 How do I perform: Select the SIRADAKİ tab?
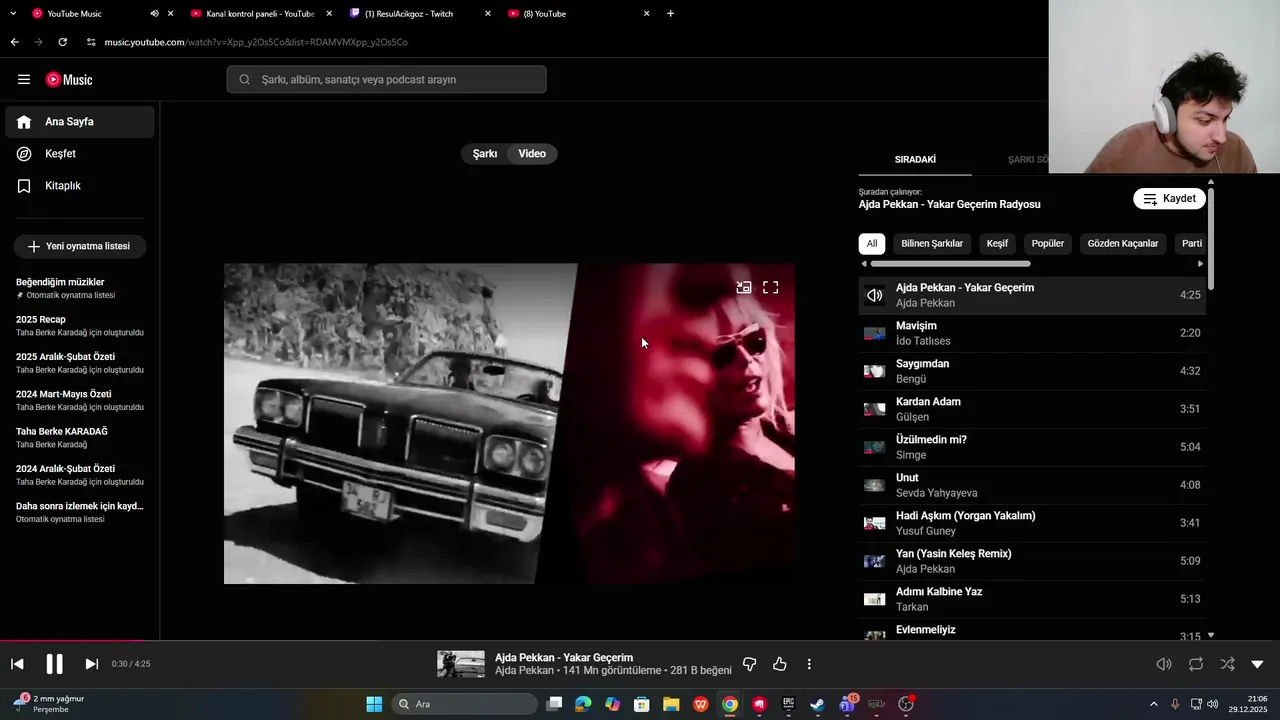(915, 159)
